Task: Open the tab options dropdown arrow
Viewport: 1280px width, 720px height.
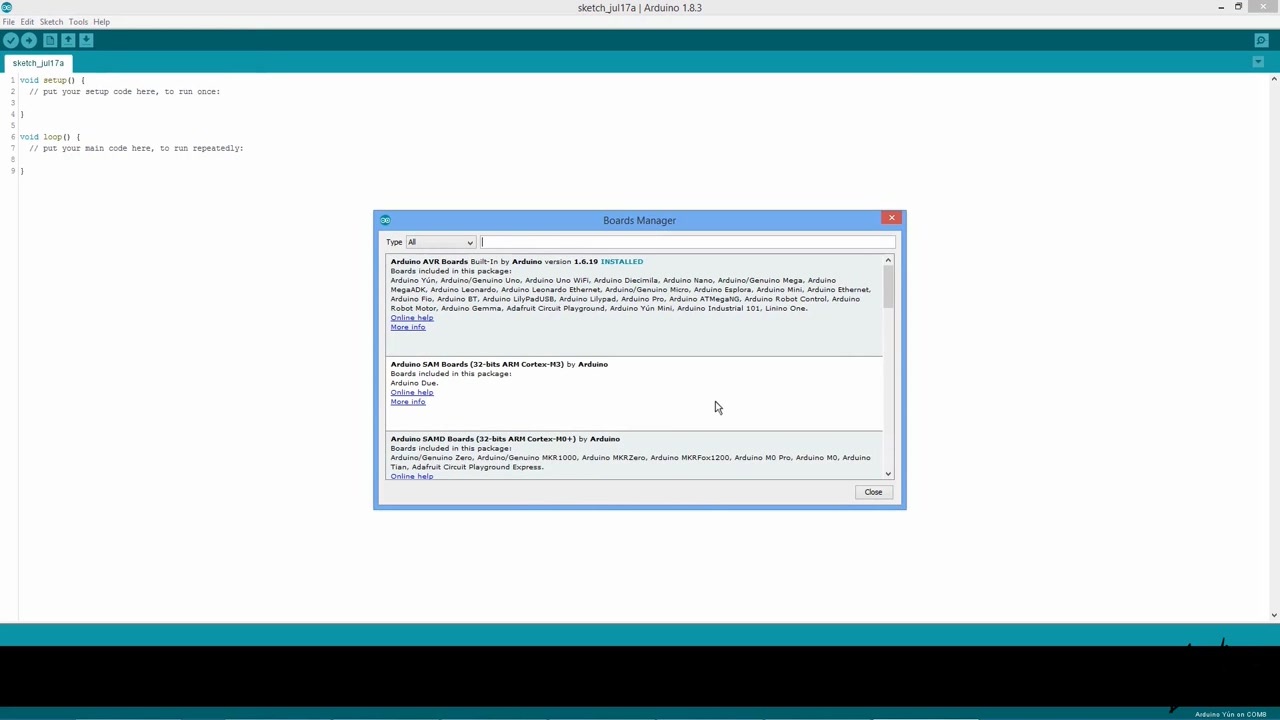Action: point(1258,62)
